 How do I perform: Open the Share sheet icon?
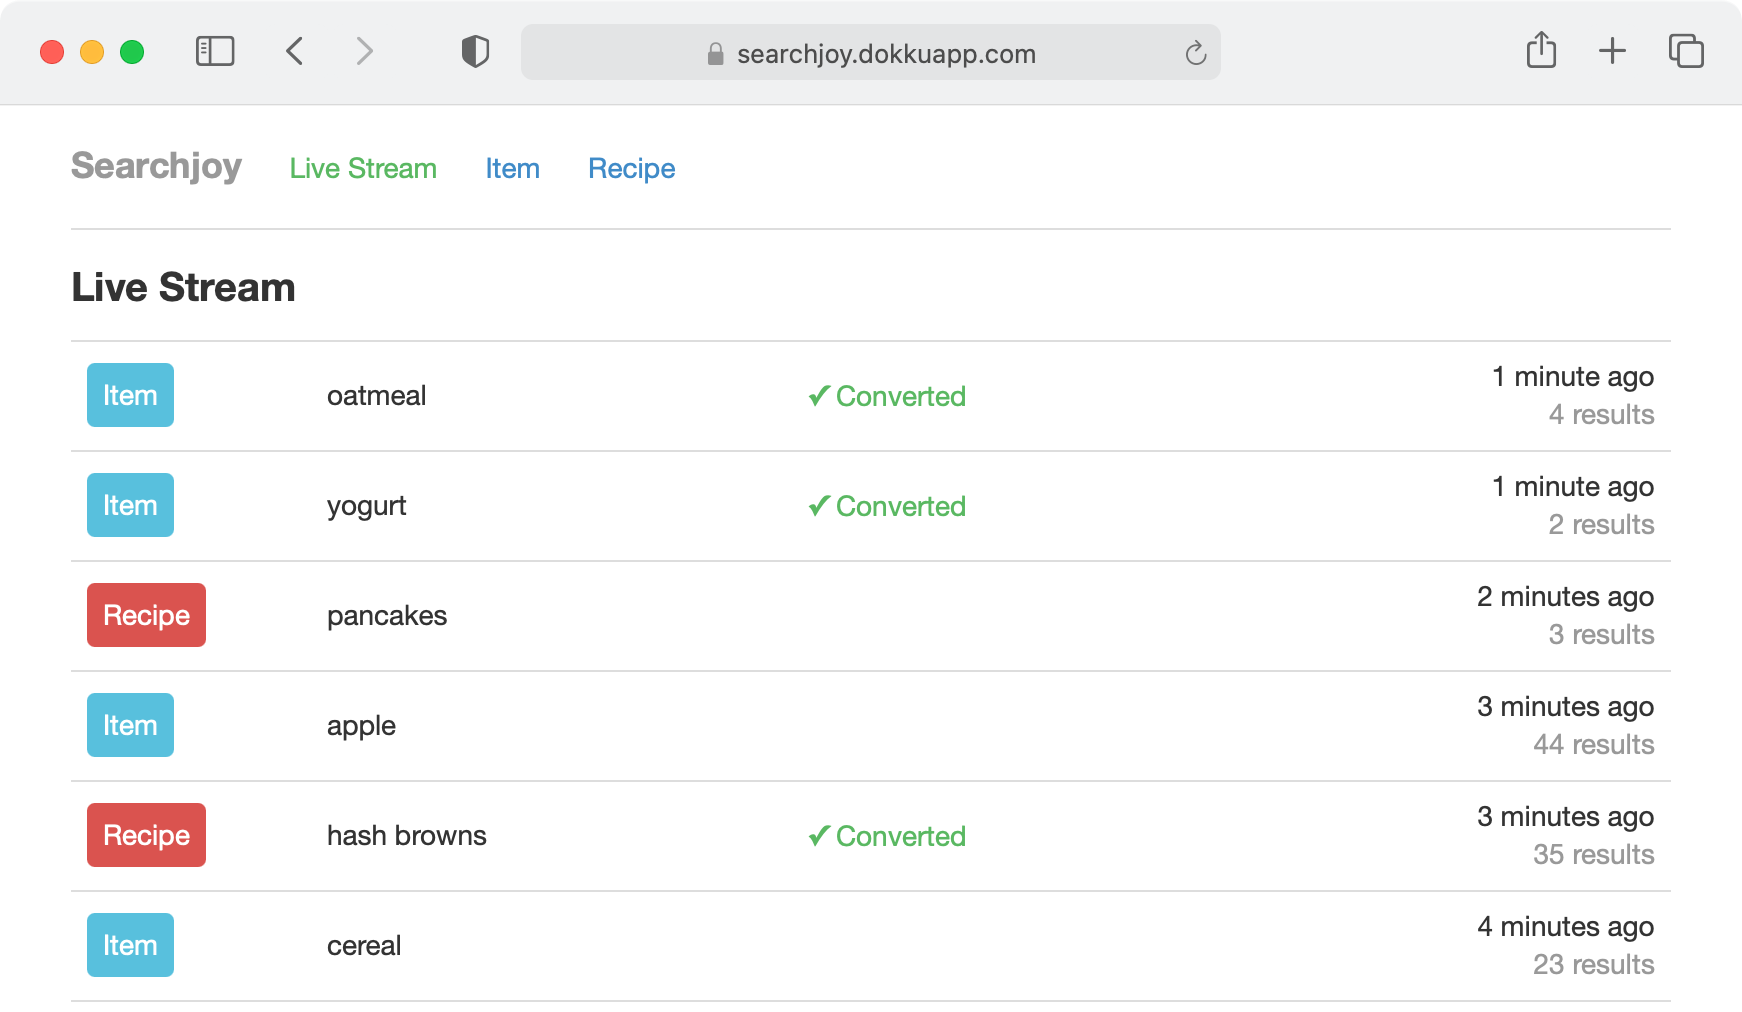(x=1542, y=51)
